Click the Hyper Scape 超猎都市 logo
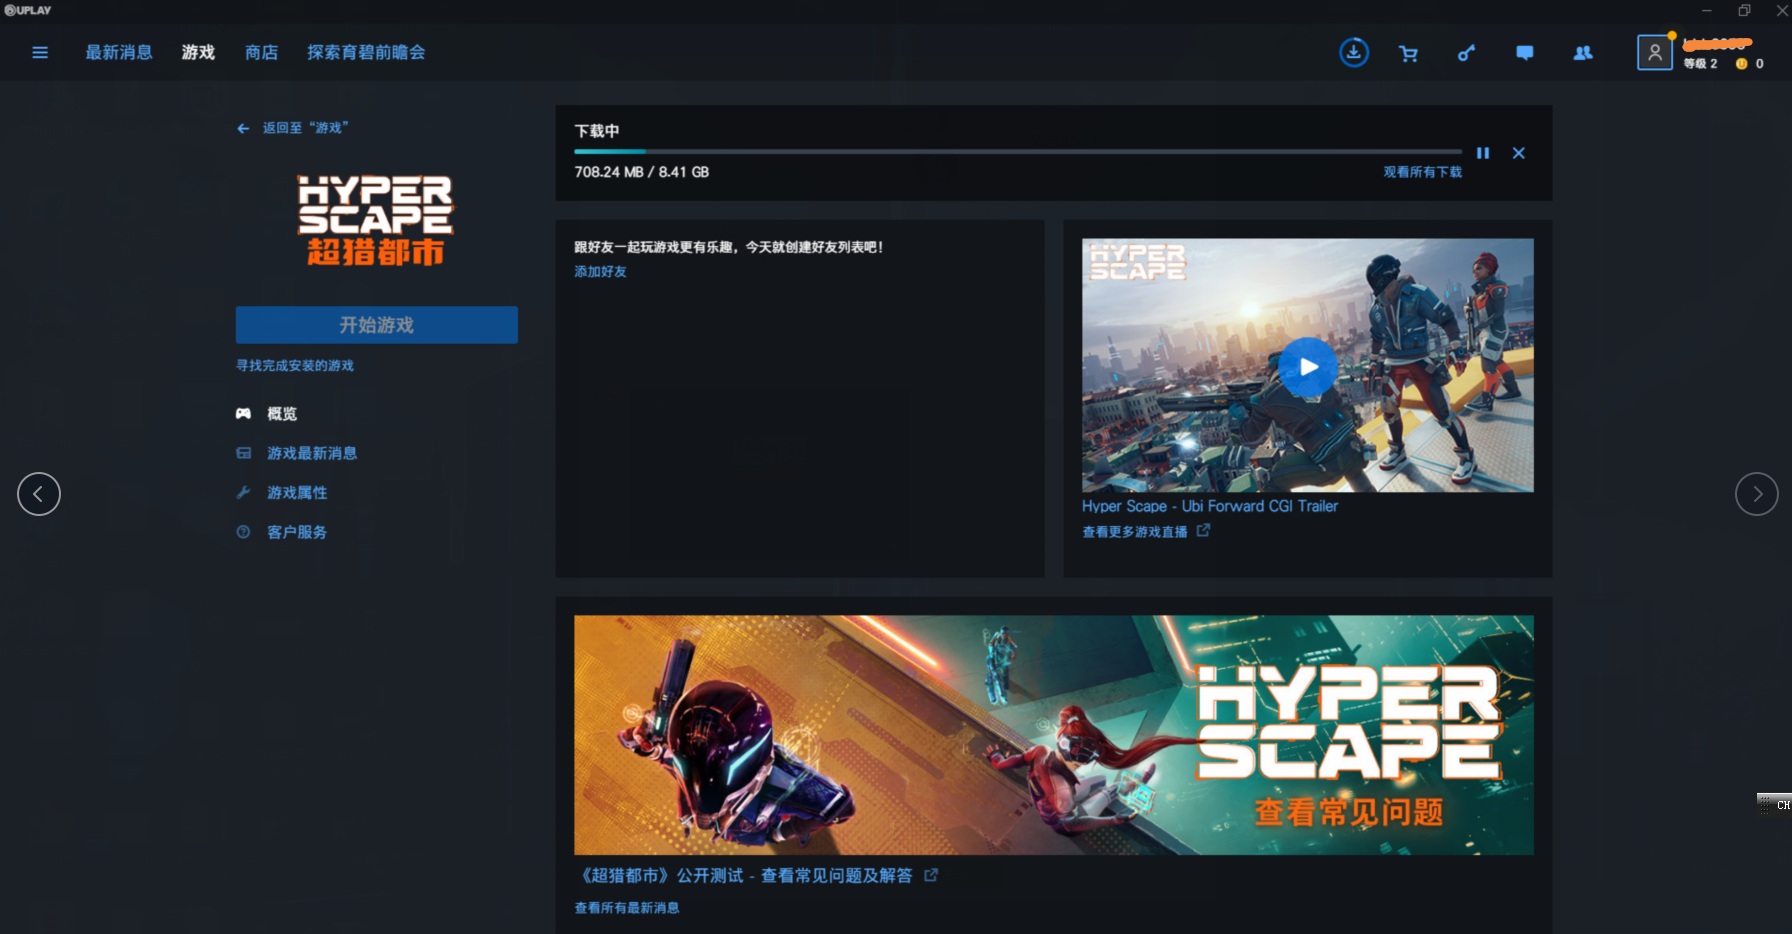 tap(376, 221)
